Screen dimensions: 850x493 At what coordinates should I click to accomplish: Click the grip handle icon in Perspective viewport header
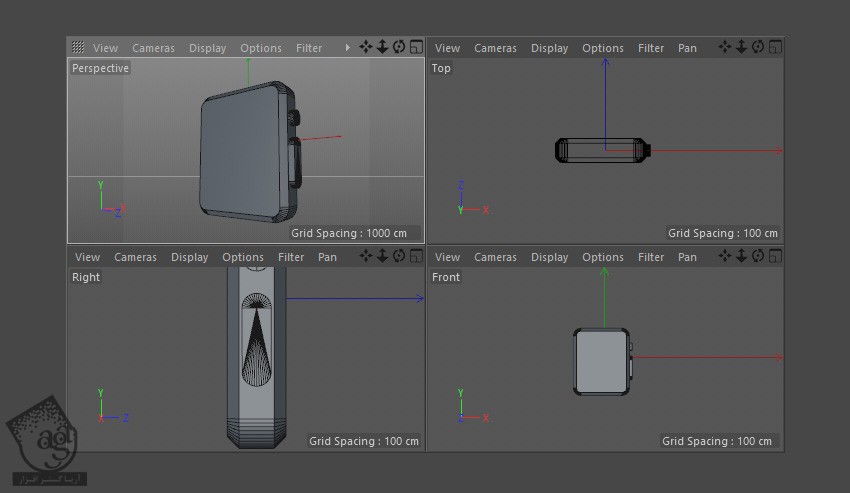pyautogui.click(x=78, y=47)
